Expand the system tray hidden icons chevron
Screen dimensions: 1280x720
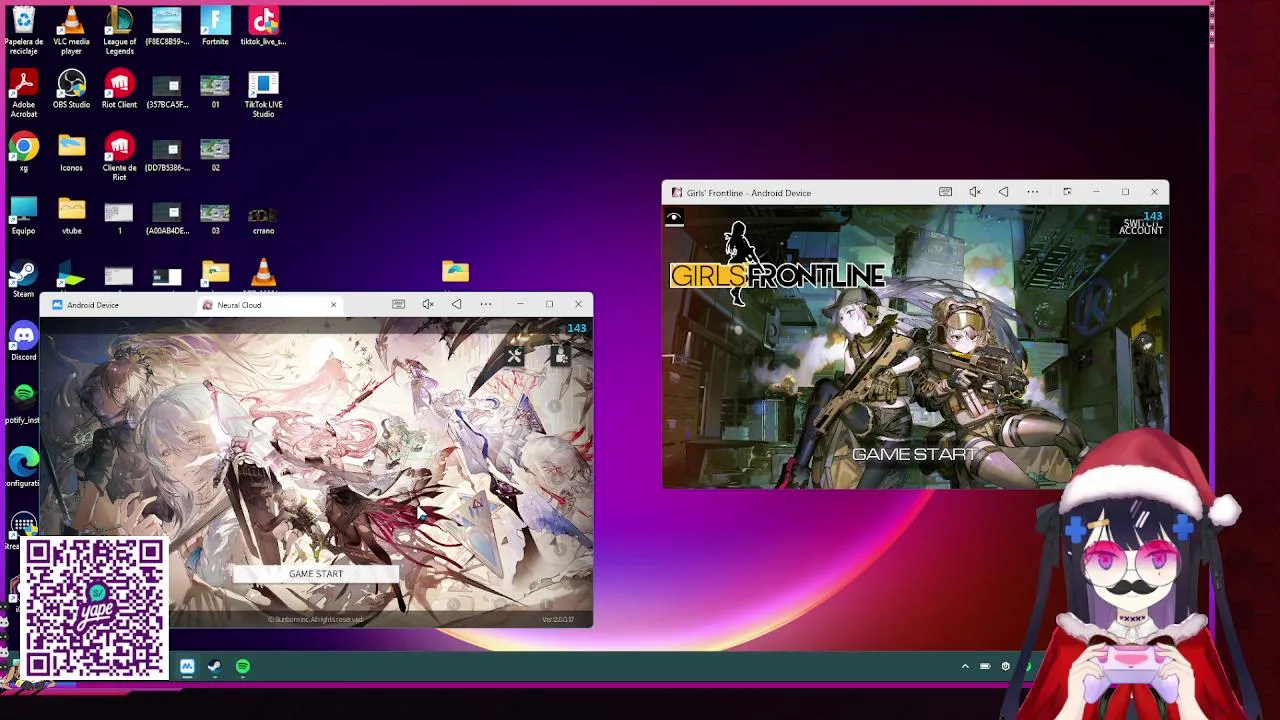click(965, 666)
